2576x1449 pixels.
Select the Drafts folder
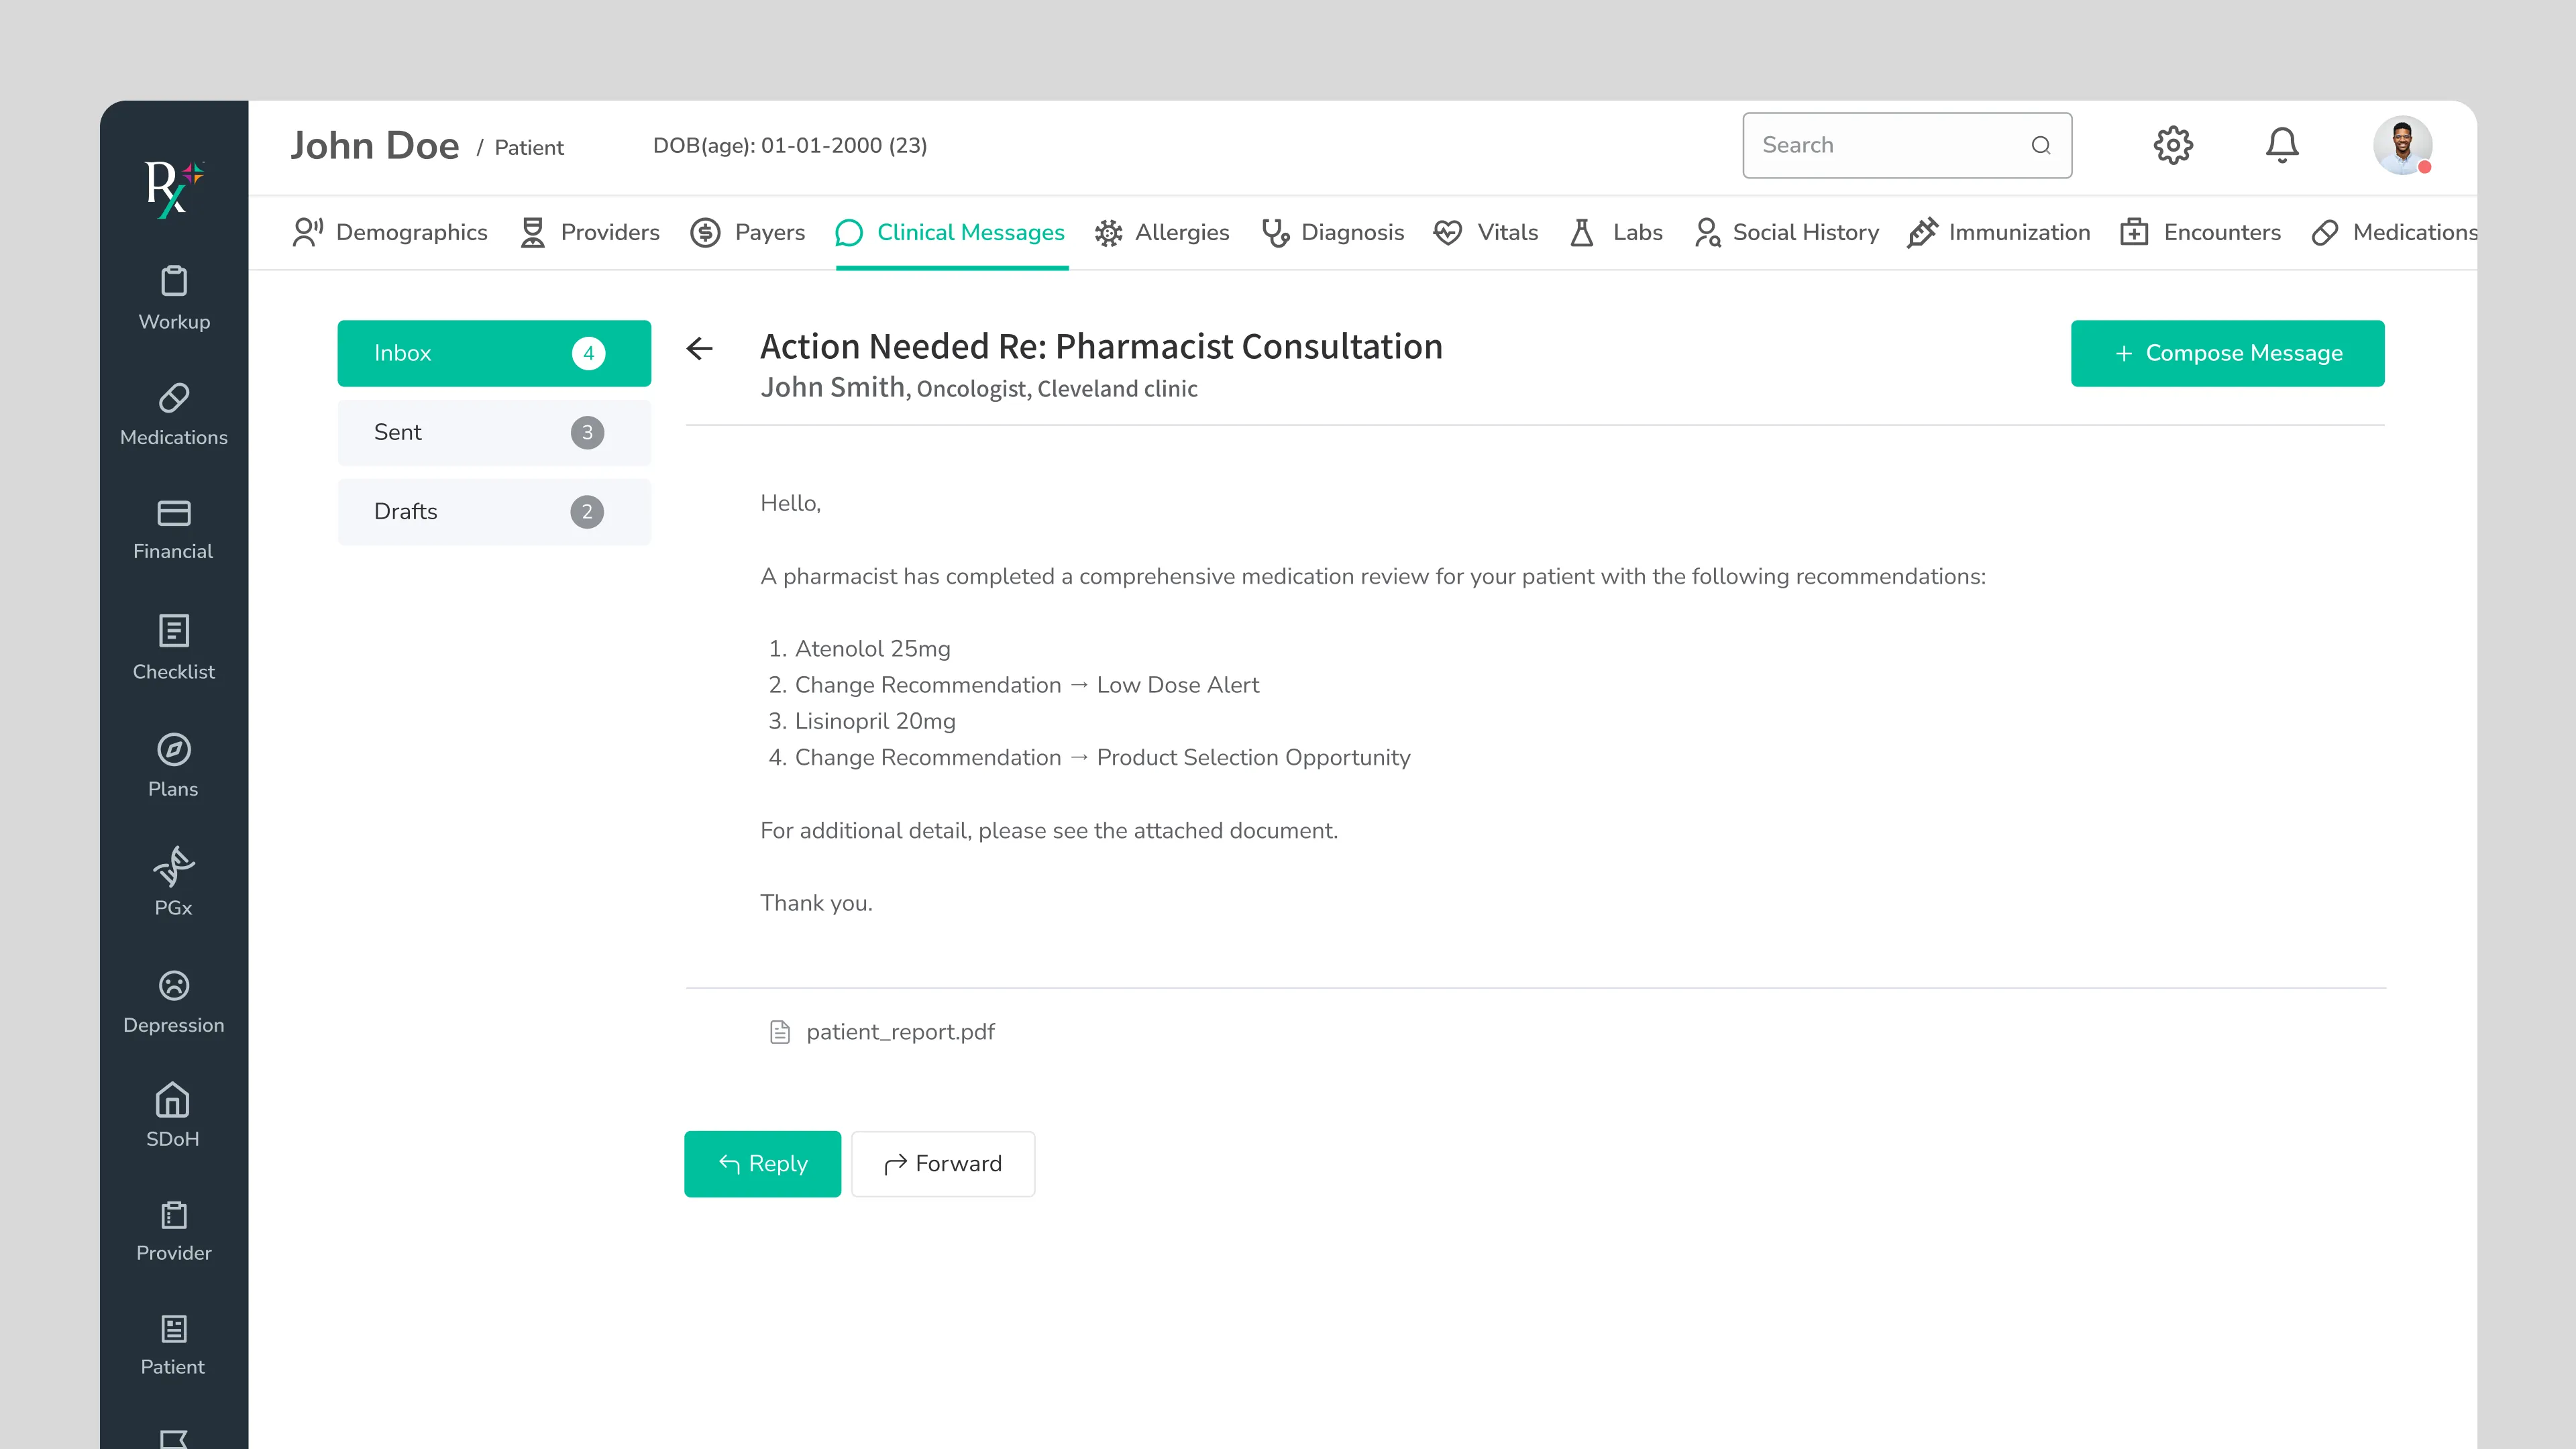494,511
